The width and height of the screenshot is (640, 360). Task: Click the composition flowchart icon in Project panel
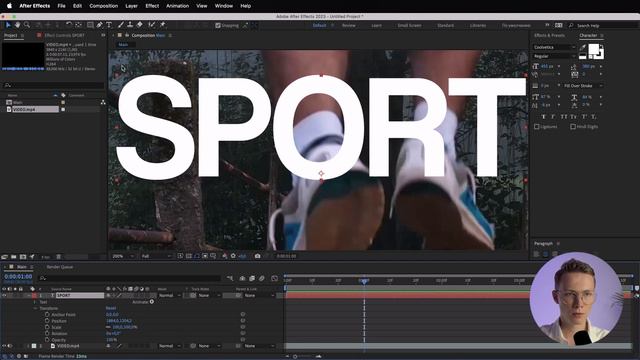pyautogui.click(x=103, y=102)
